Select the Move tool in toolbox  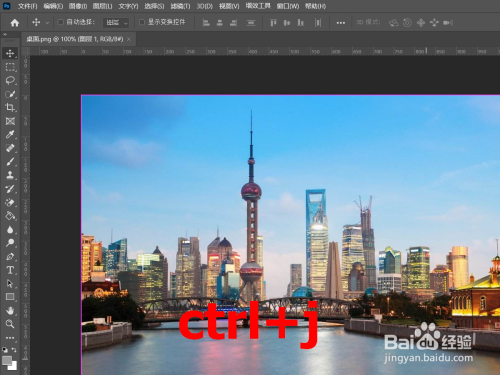pos(10,53)
